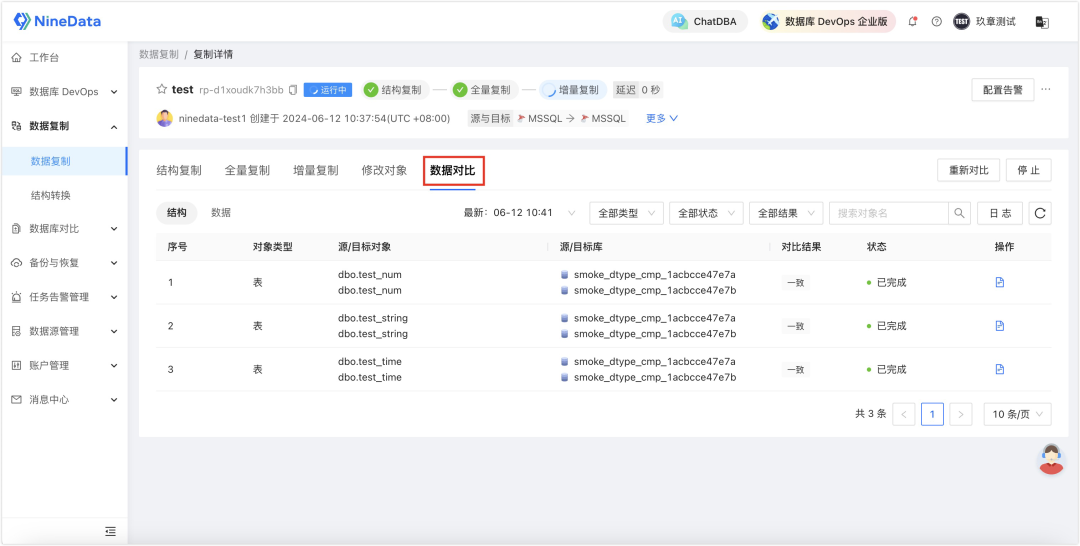Screen dimensions: 1080x546
Task: Open customer support avatar chat
Action: tap(1051, 459)
